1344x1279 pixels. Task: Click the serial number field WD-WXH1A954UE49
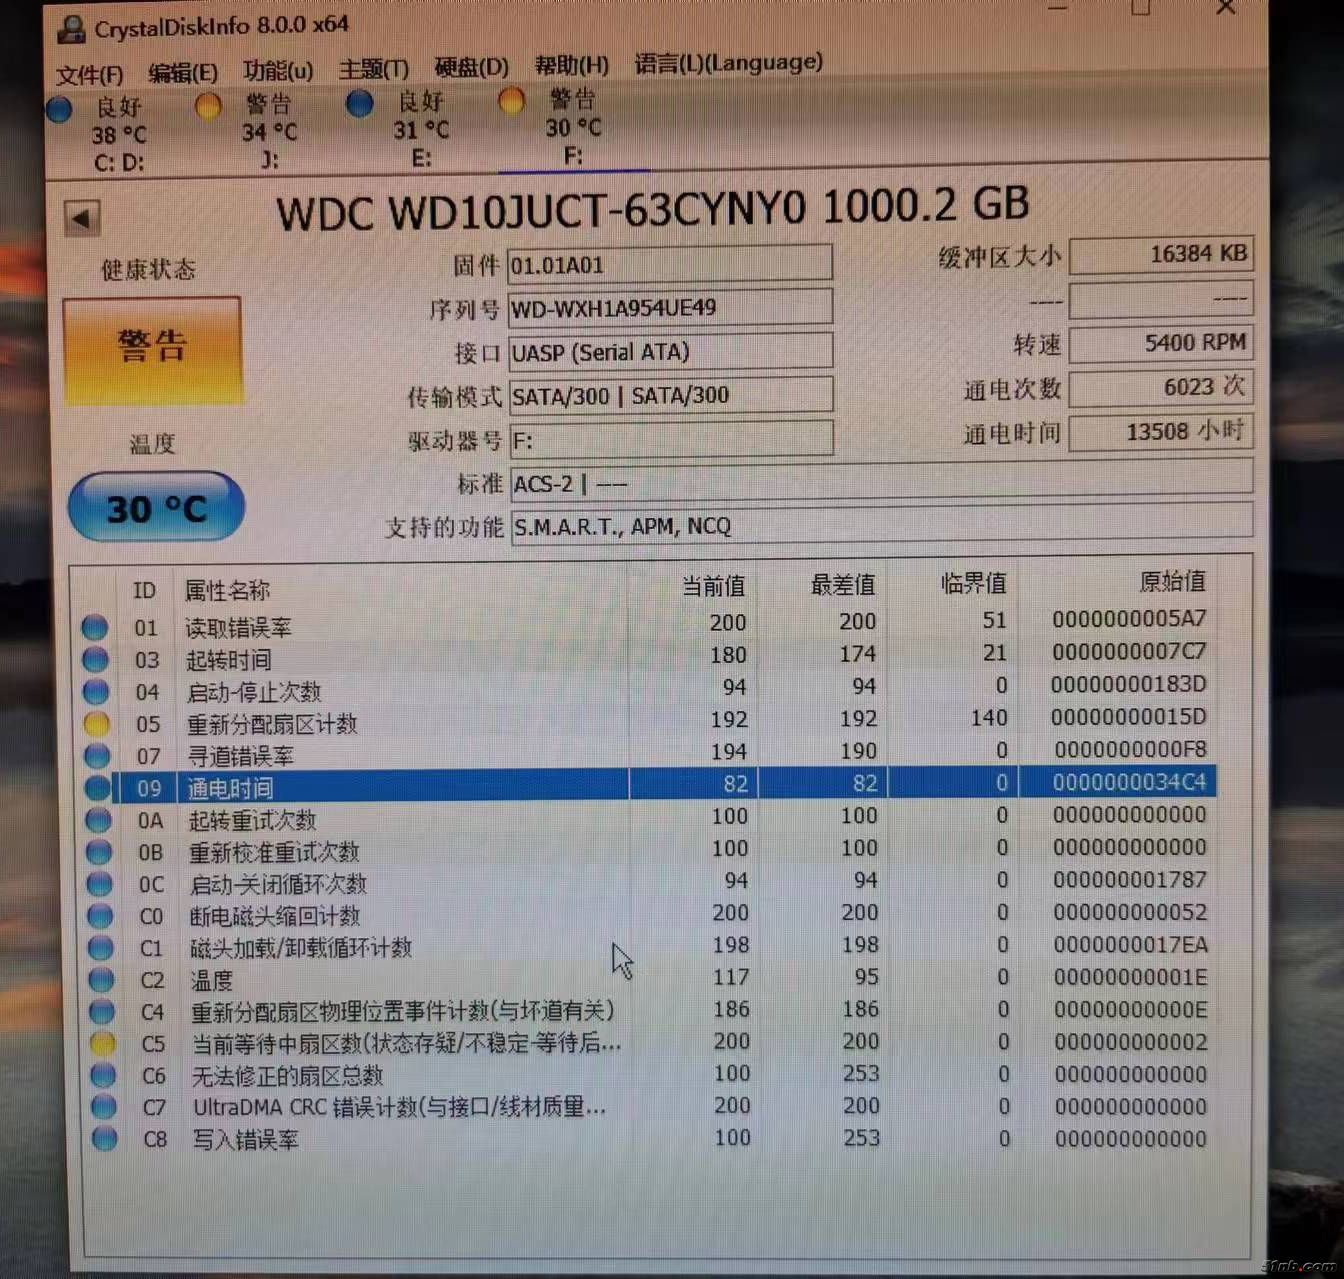[670, 308]
